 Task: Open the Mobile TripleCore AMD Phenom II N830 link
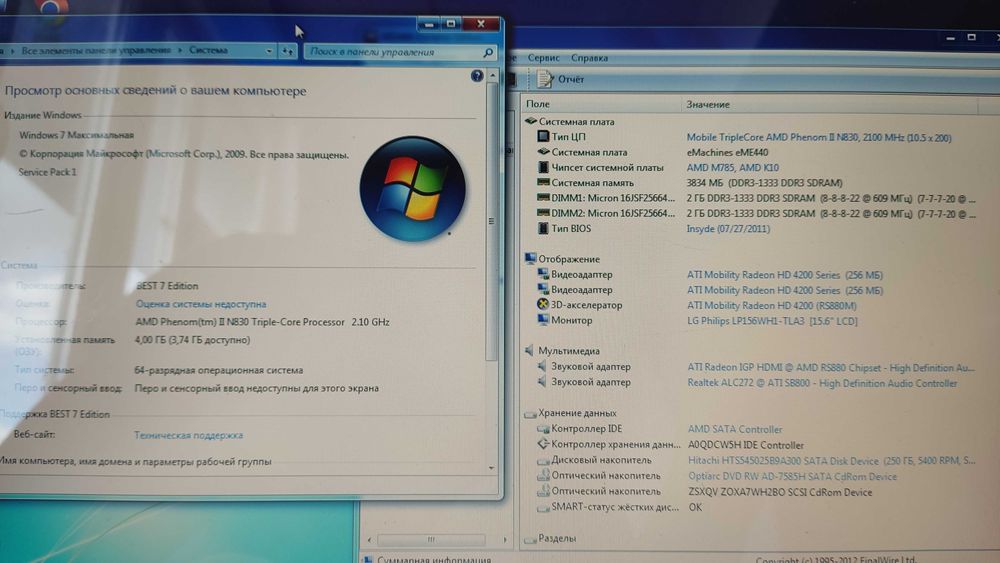tap(819, 138)
